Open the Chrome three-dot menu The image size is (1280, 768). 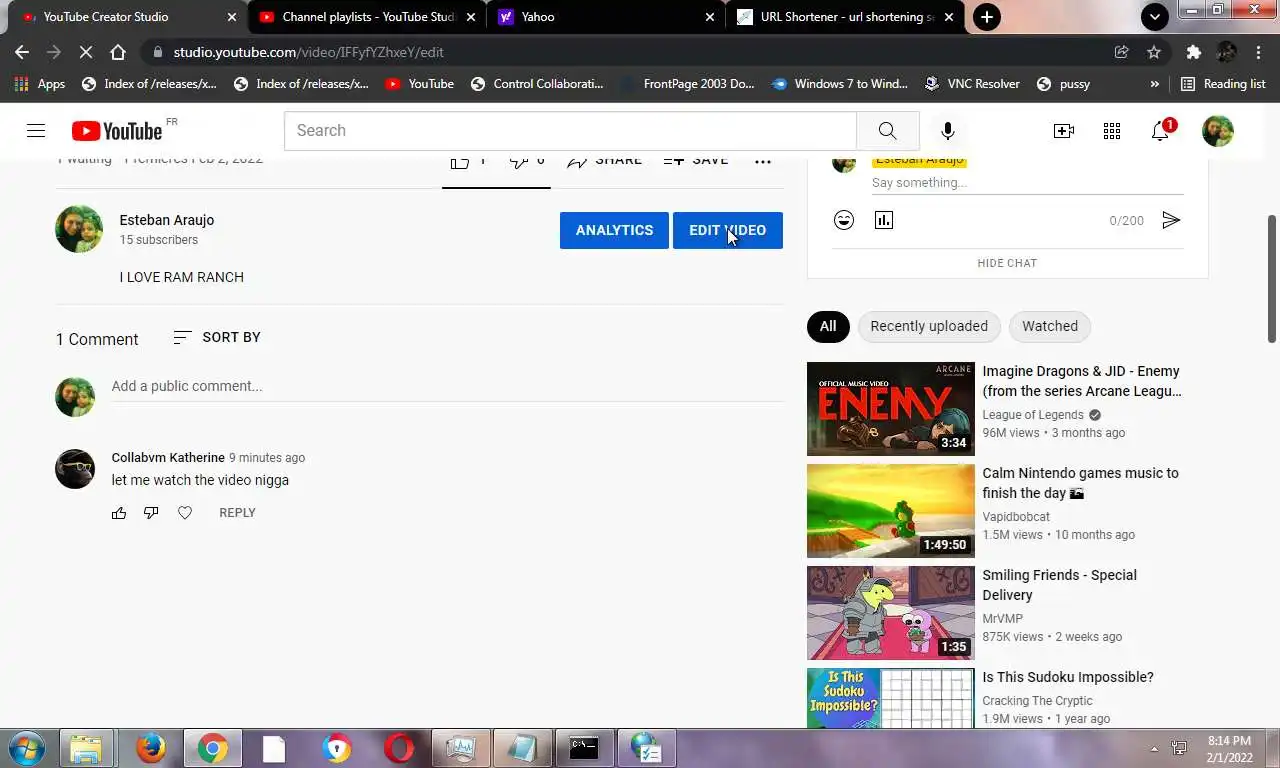(1259, 52)
